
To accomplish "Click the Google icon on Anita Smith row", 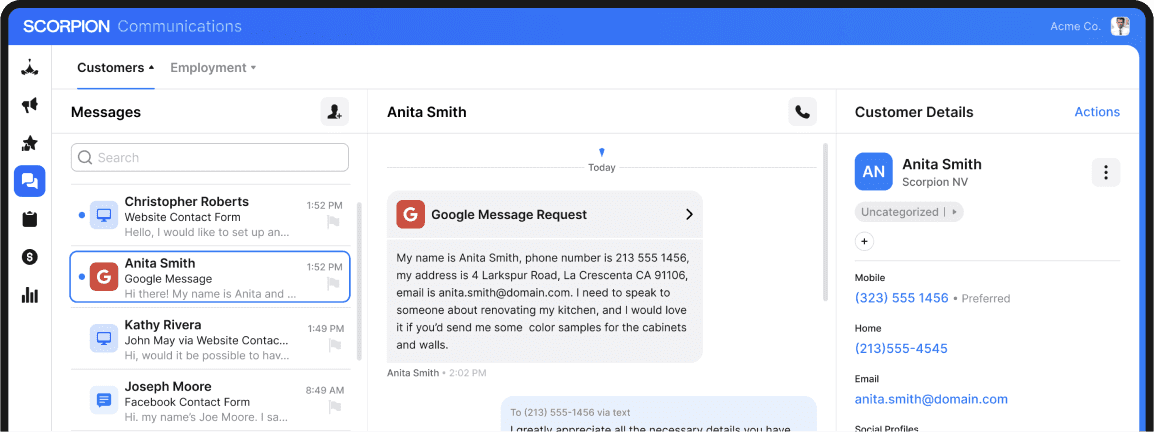I will tap(104, 277).
